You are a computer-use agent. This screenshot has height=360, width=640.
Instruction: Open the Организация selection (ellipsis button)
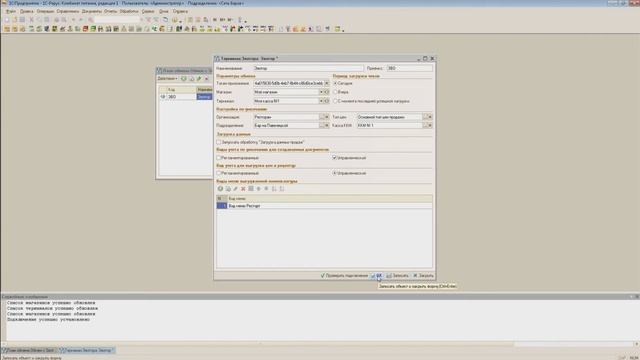coord(321,117)
